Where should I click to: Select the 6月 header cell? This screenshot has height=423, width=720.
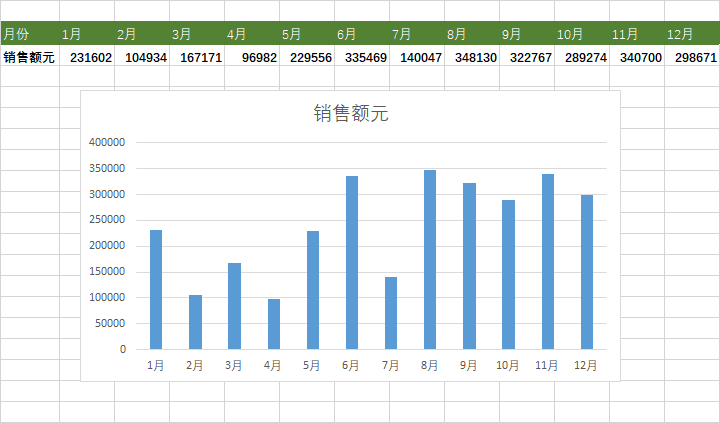(x=362, y=34)
